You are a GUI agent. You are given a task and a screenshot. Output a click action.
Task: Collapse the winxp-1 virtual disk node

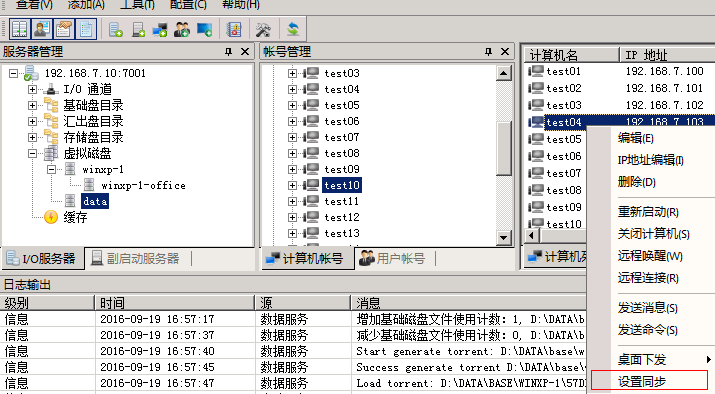(52, 169)
